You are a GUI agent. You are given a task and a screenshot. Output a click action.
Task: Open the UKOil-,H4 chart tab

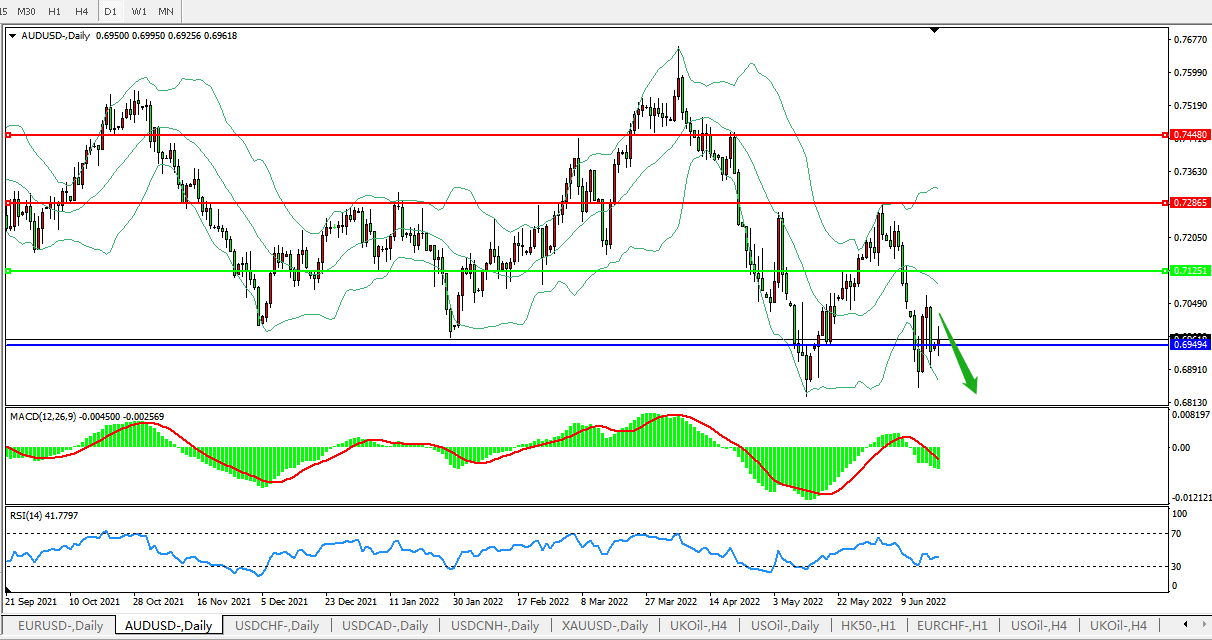(1119, 626)
